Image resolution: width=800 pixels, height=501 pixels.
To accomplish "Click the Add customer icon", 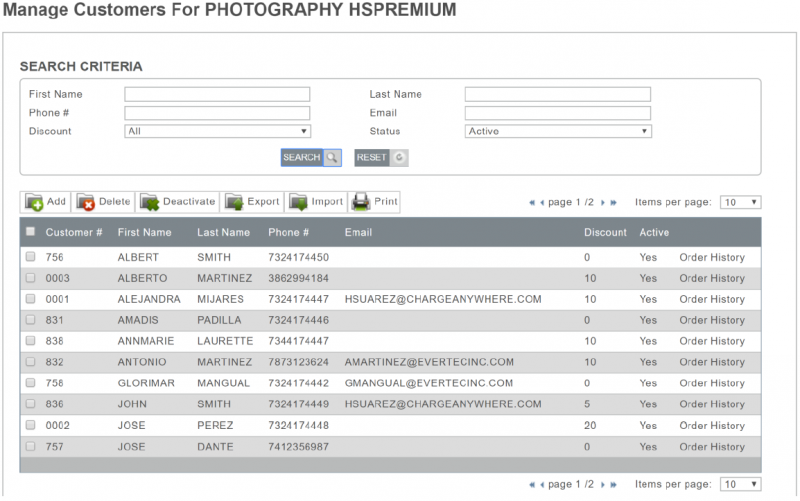I will 34,202.
